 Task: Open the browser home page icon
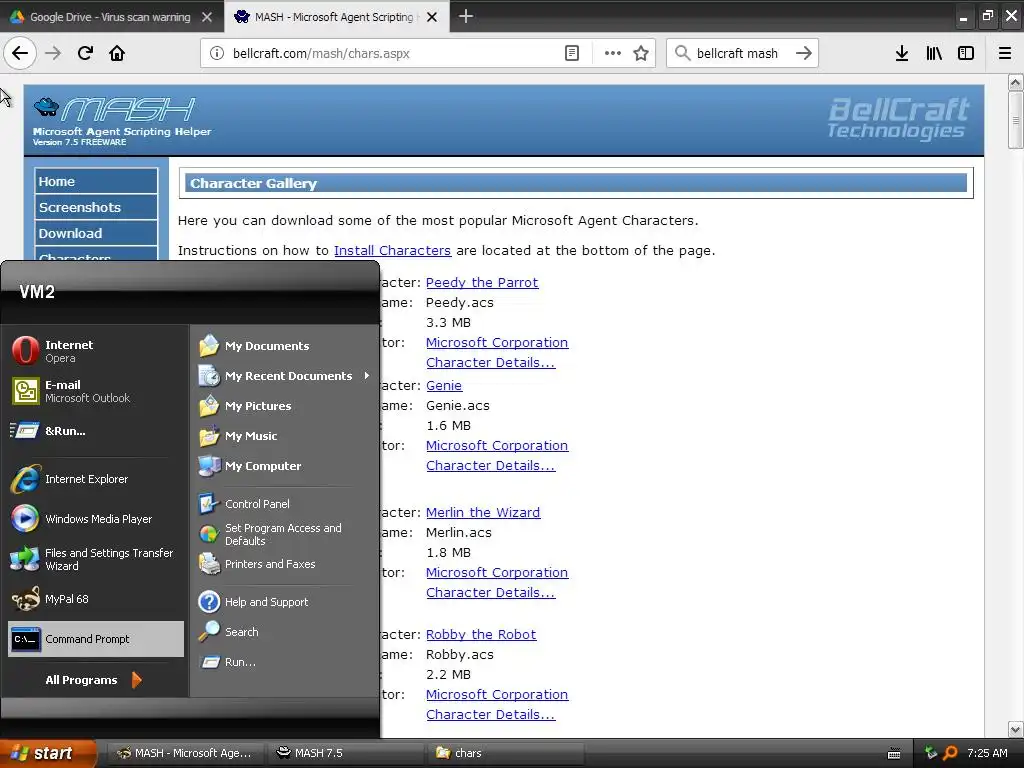tap(117, 54)
